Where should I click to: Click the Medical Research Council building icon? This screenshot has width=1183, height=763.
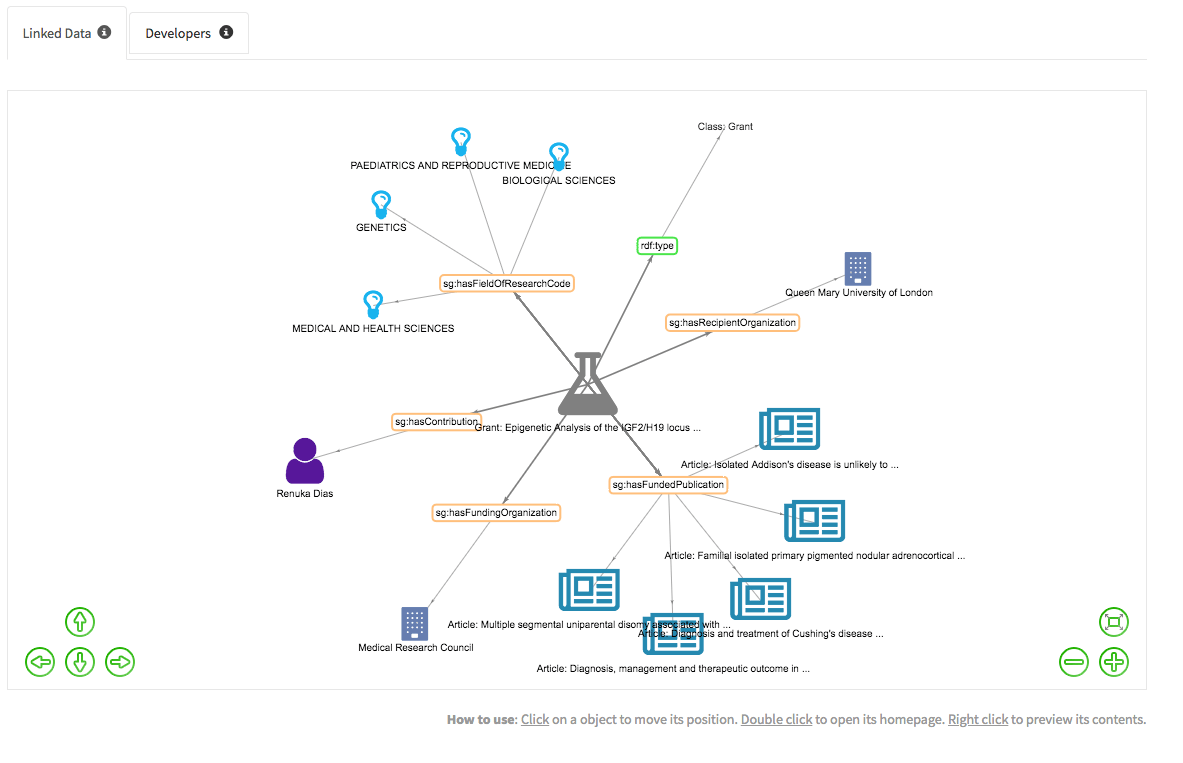(x=414, y=623)
